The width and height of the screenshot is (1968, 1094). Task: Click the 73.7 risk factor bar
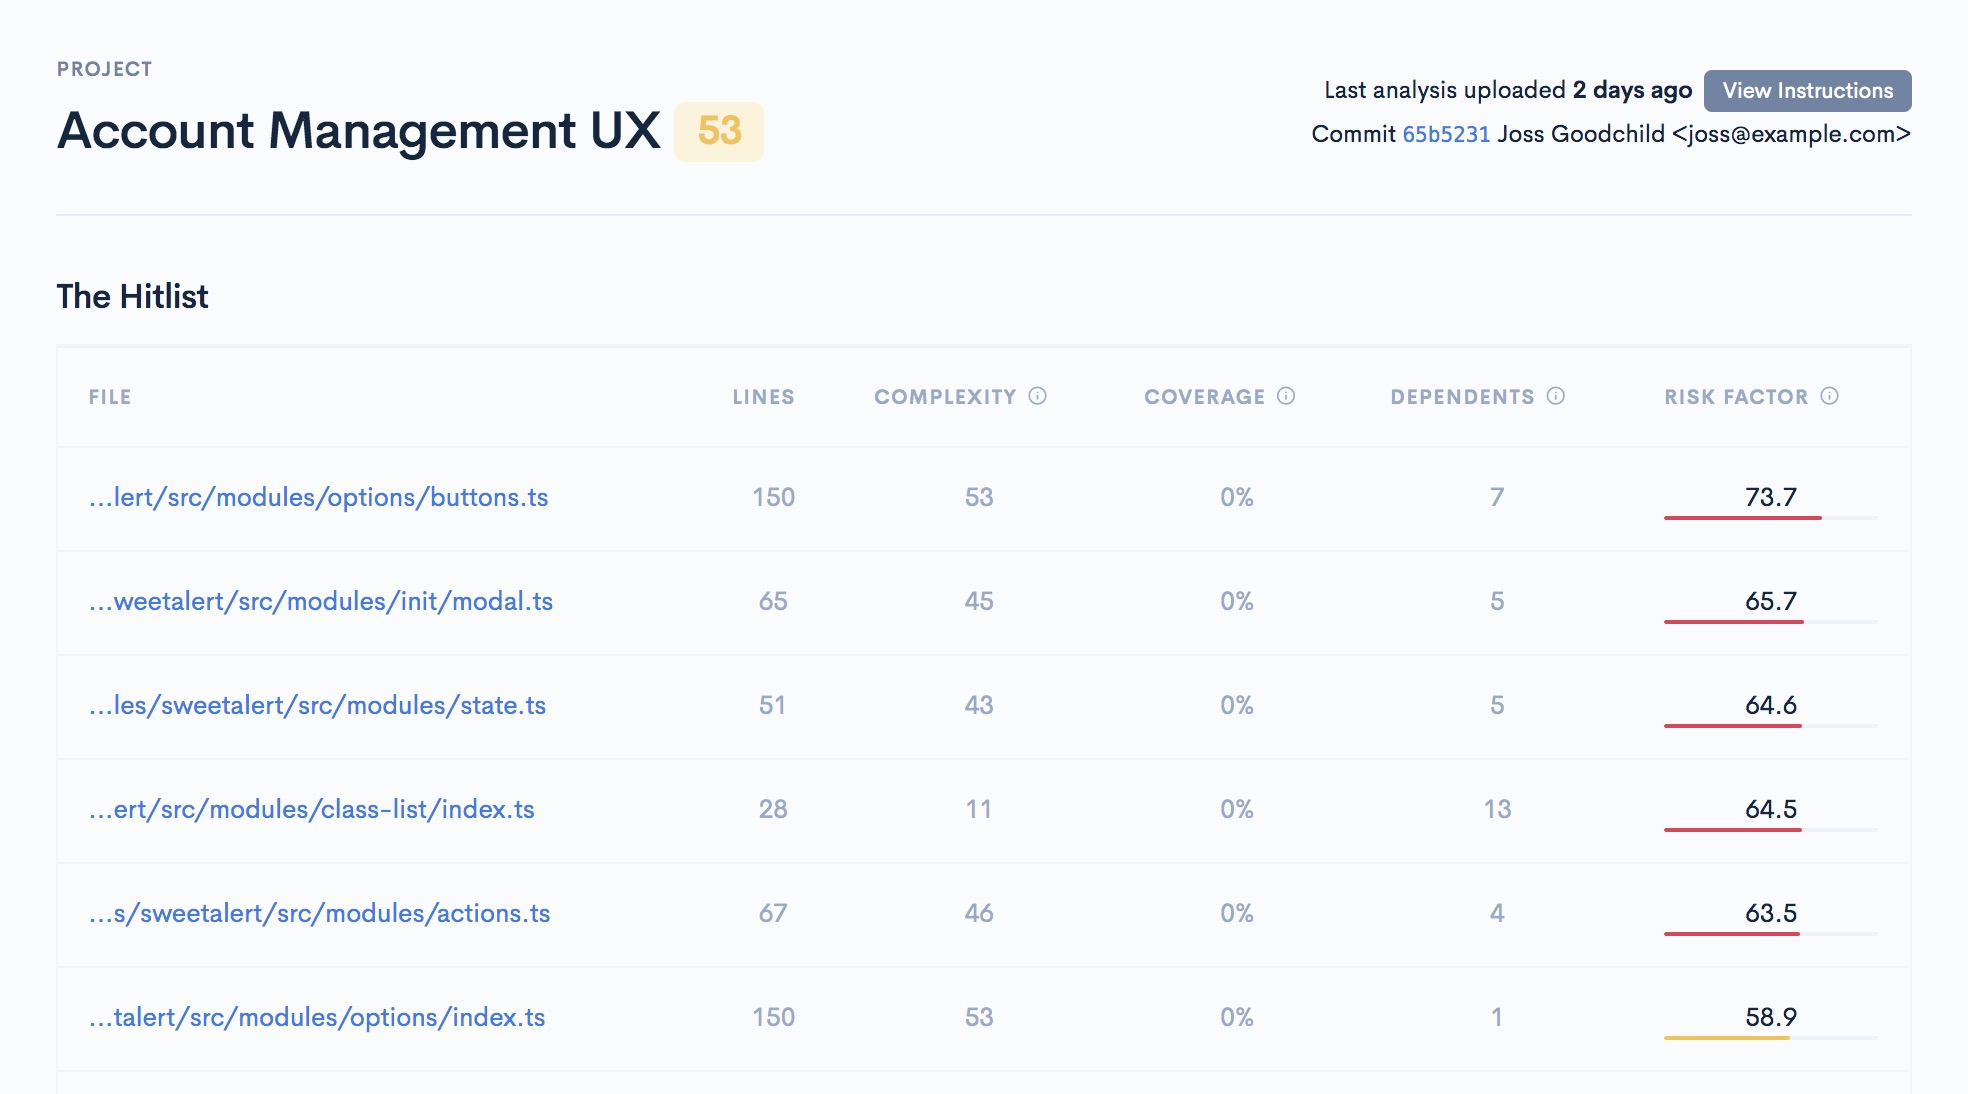point(1742,517)
